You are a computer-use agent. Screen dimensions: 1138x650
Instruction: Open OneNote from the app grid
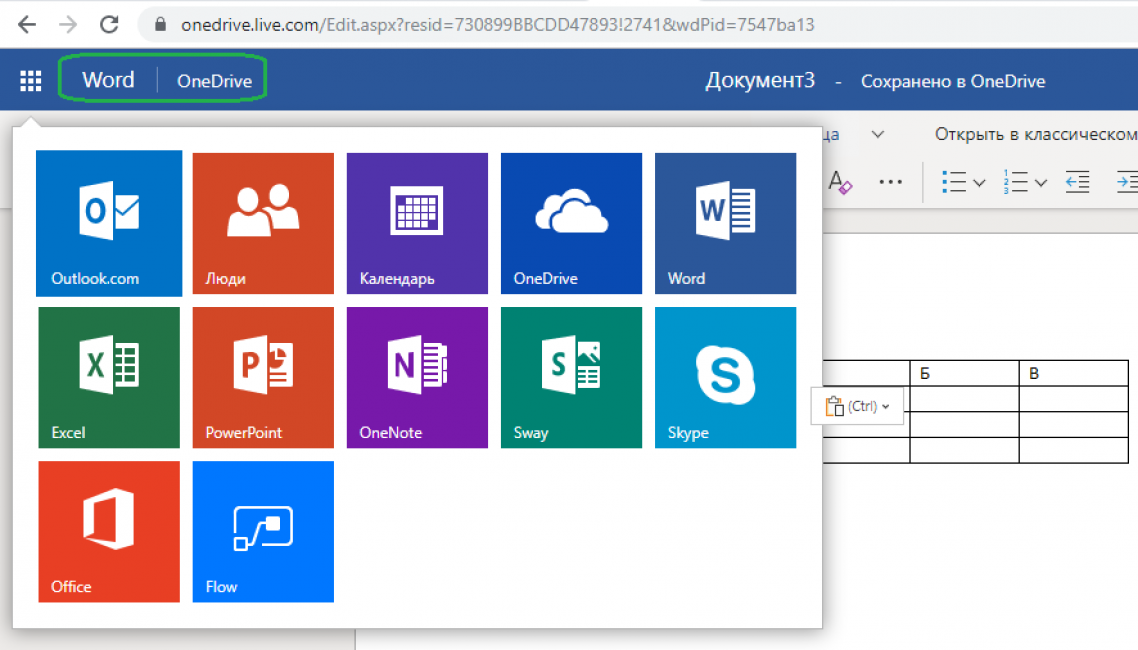click(x=417, y=377)
